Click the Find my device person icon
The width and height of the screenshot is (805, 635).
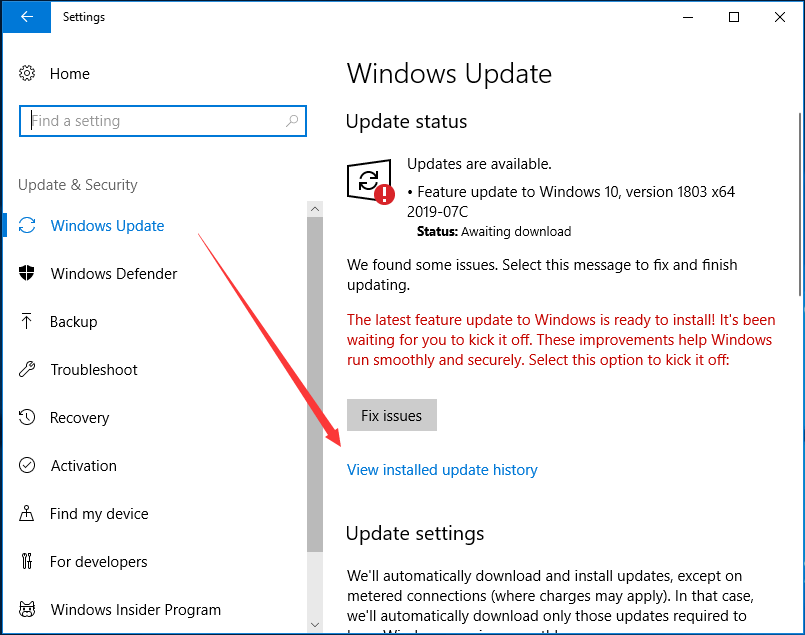(x=27, y=513)
